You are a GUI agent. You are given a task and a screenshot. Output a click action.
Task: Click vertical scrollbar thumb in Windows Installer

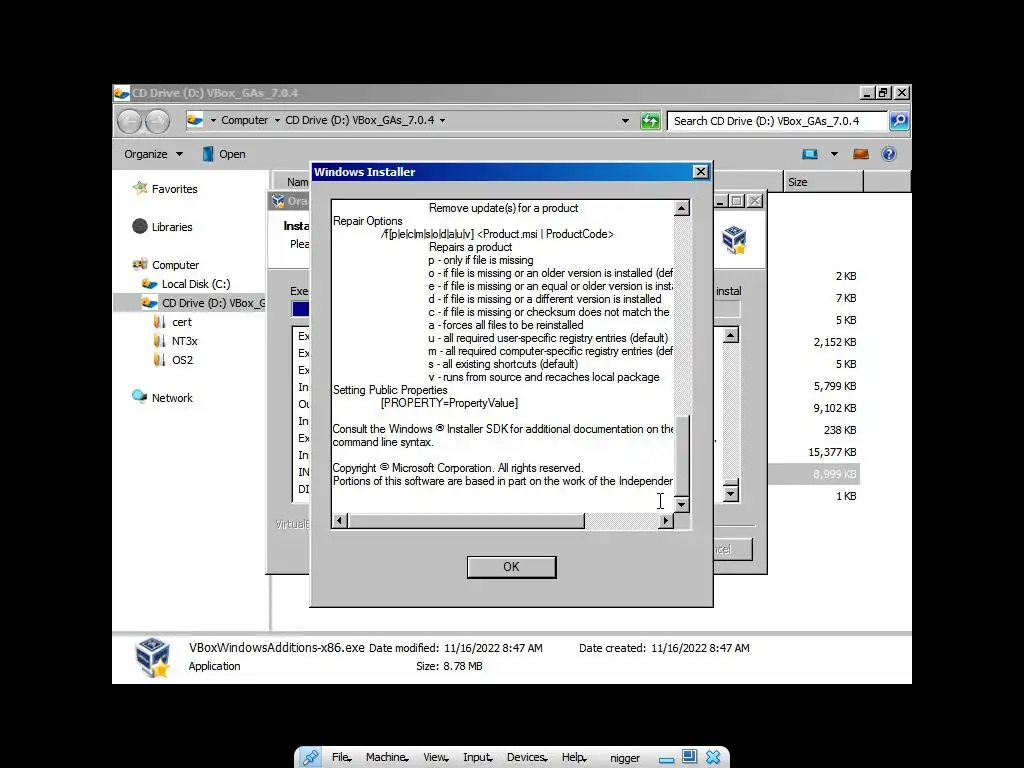[681, 455]
